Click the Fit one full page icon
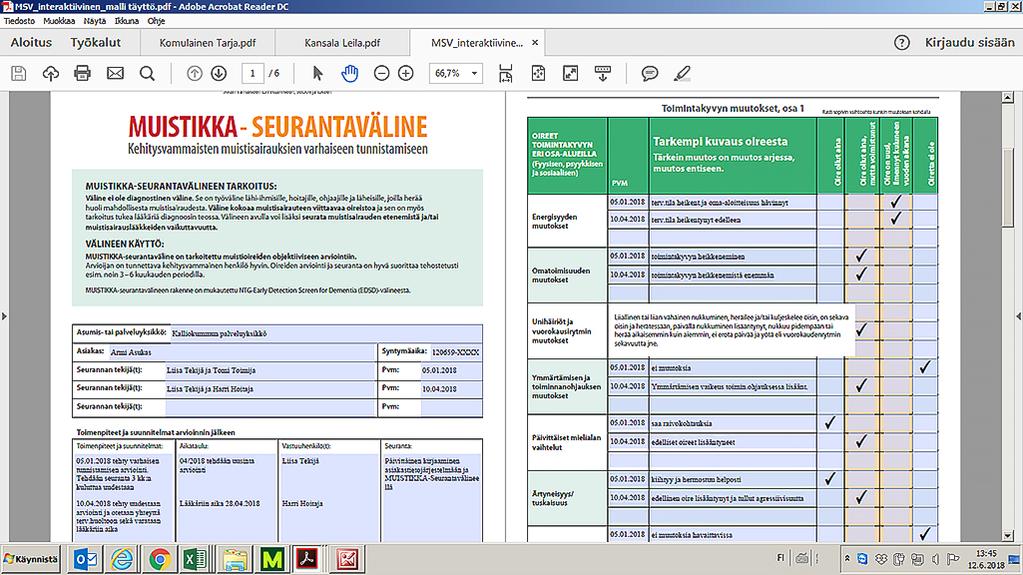1023x575 pixels. (538, 74)
